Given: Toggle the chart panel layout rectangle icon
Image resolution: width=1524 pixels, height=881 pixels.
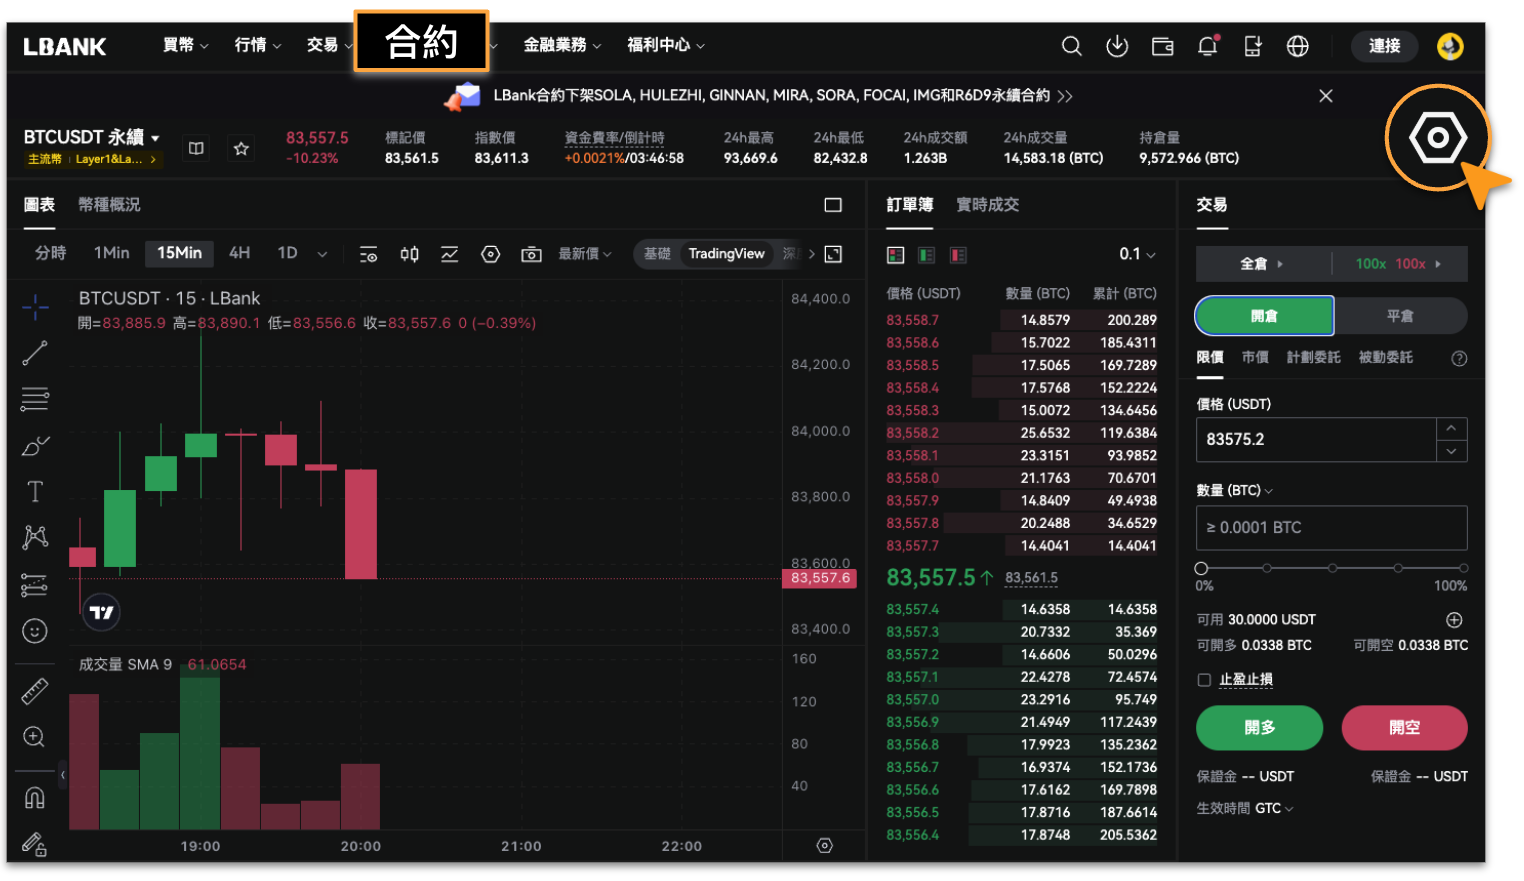Looking at the screenshot, I should (x=833, y=205).
